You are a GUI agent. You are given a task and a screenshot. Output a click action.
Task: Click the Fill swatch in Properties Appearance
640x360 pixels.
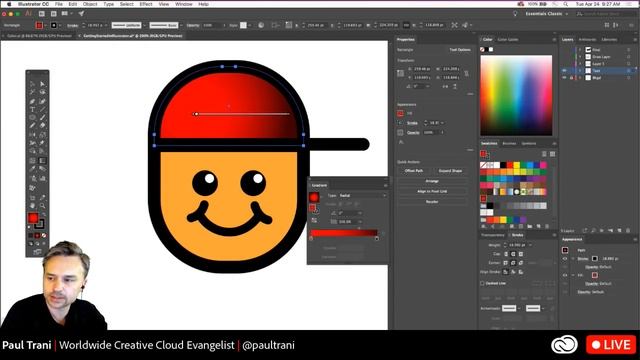[400, 113]
